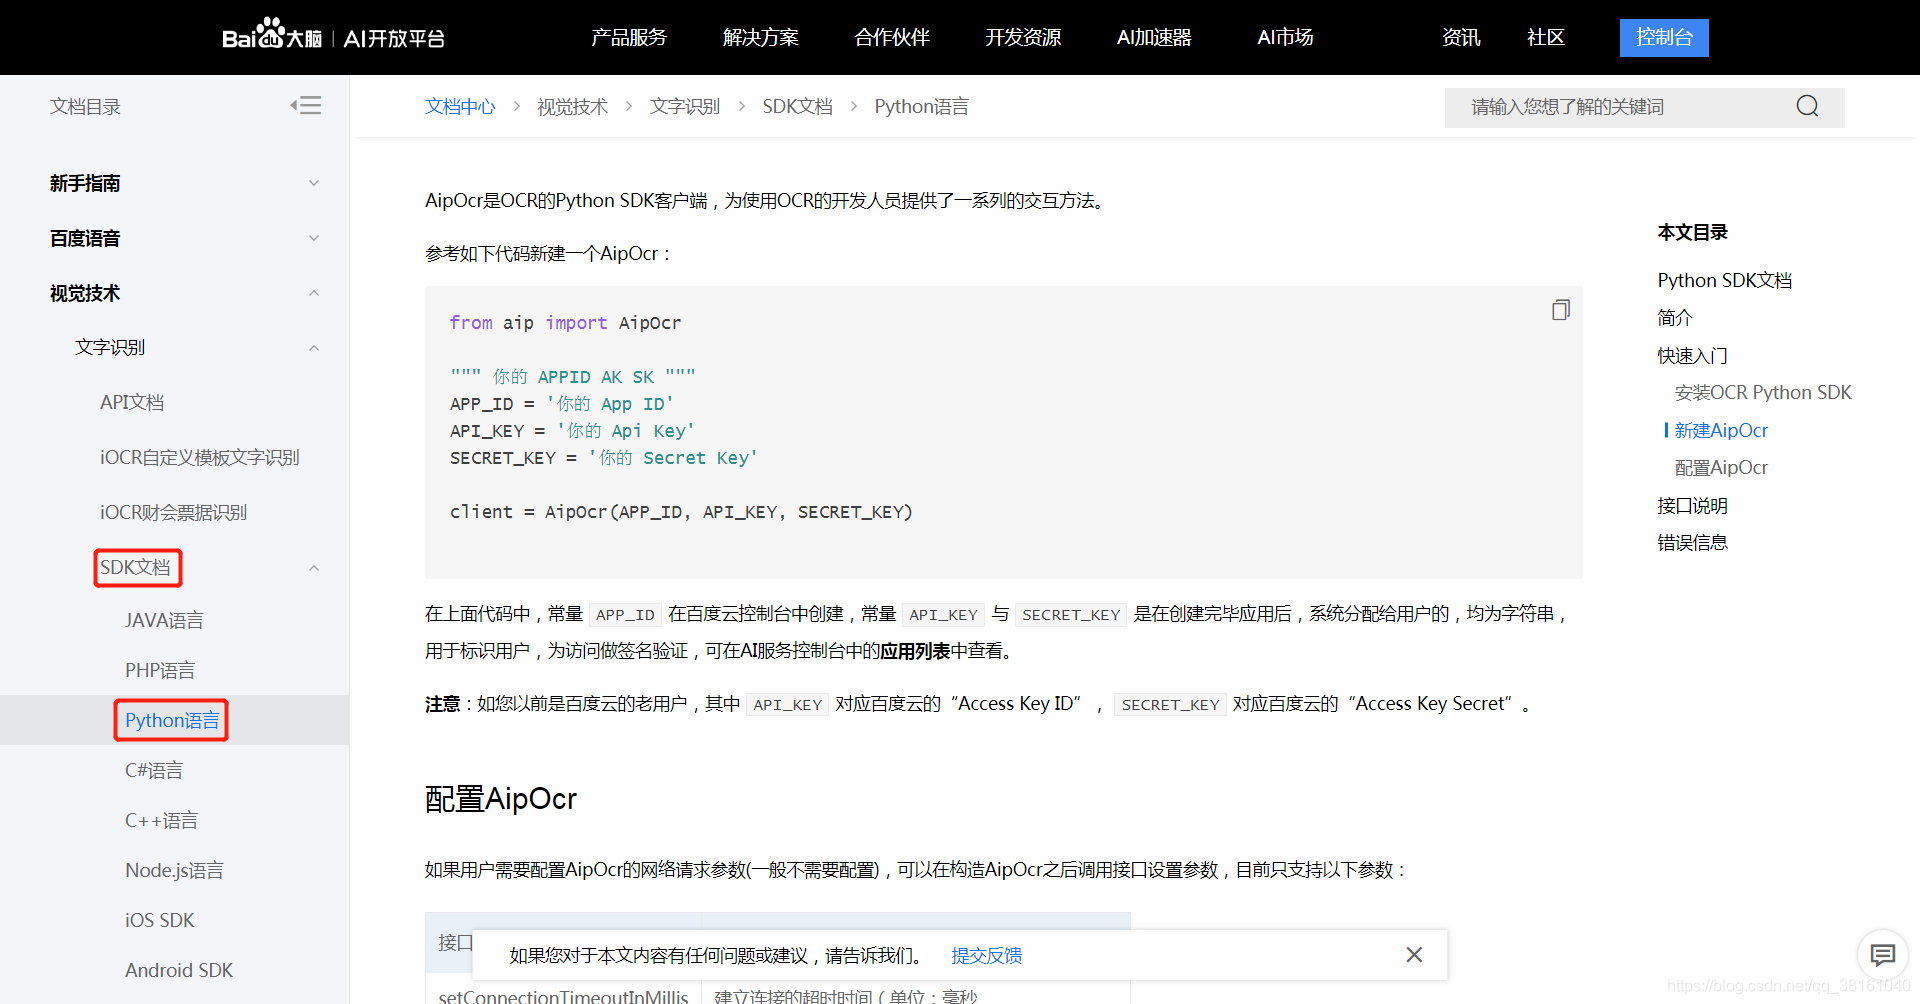
Task: Collapse the 视觉技术 section
Action: pyautogui.click(x=313, y=292)
